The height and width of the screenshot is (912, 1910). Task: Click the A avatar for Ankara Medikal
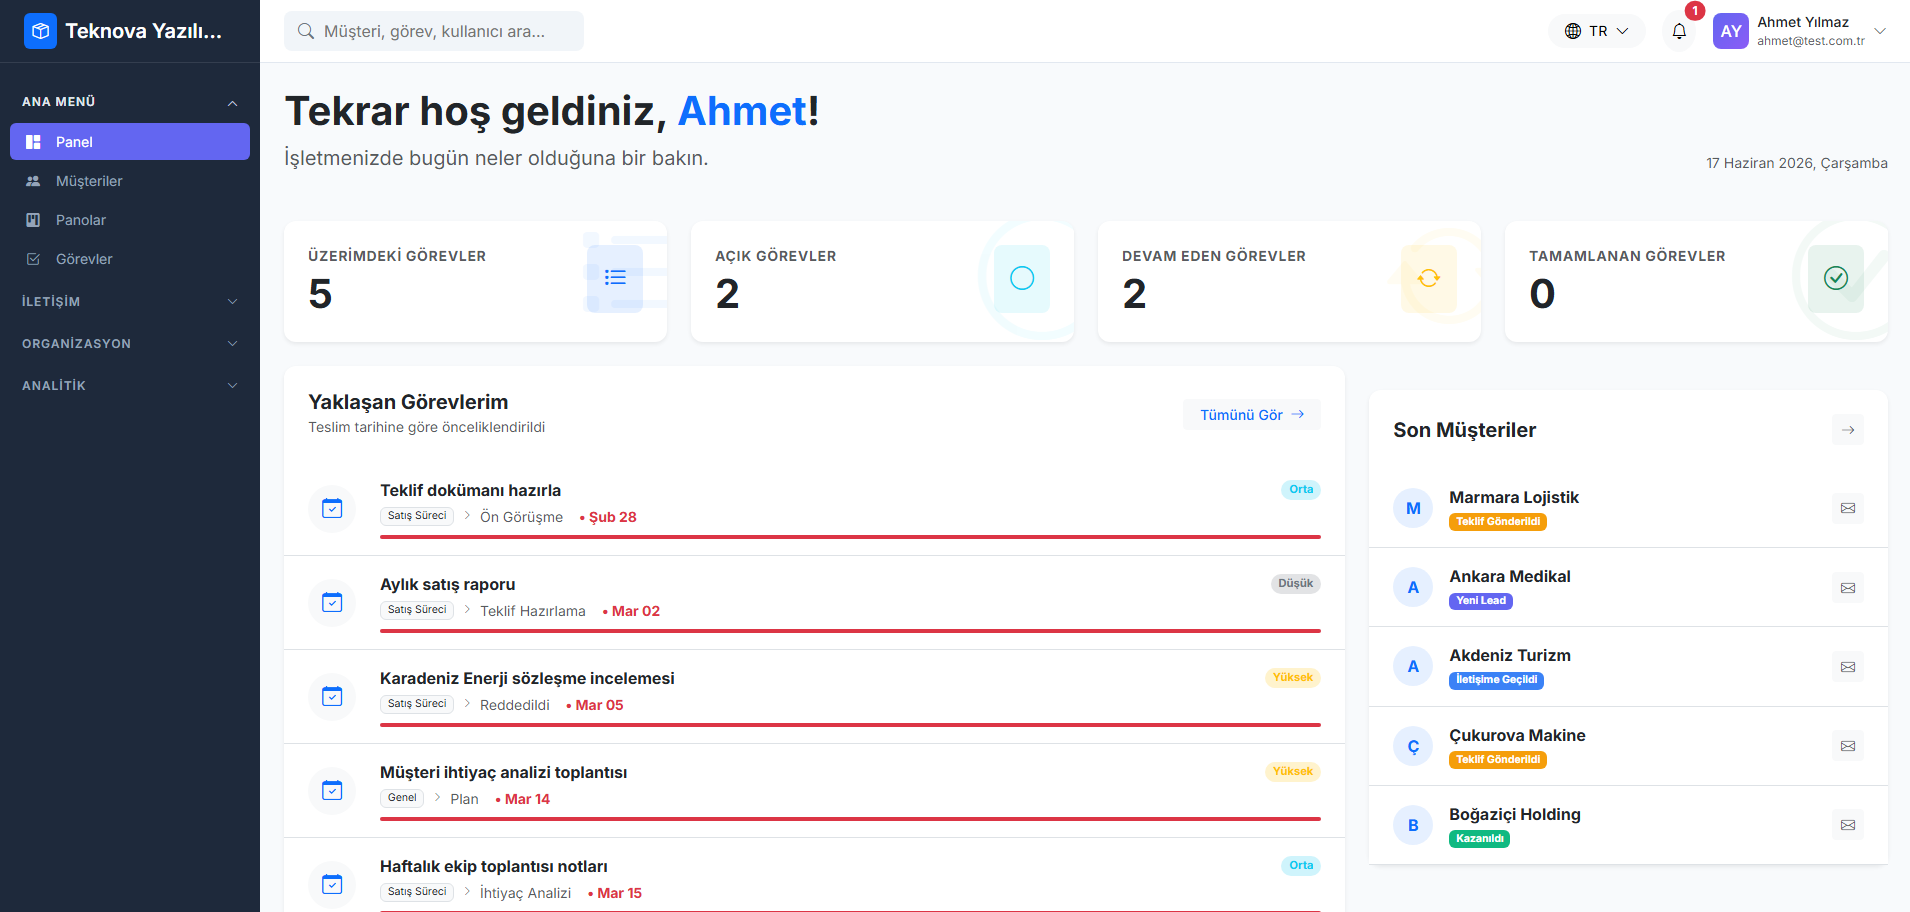click(1413, 587)
